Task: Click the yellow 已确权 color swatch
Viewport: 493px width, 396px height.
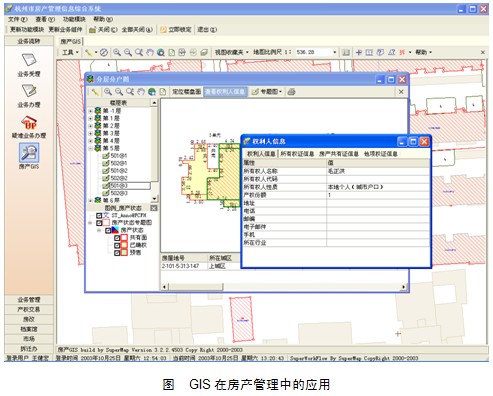Action: tap(124, 245)
